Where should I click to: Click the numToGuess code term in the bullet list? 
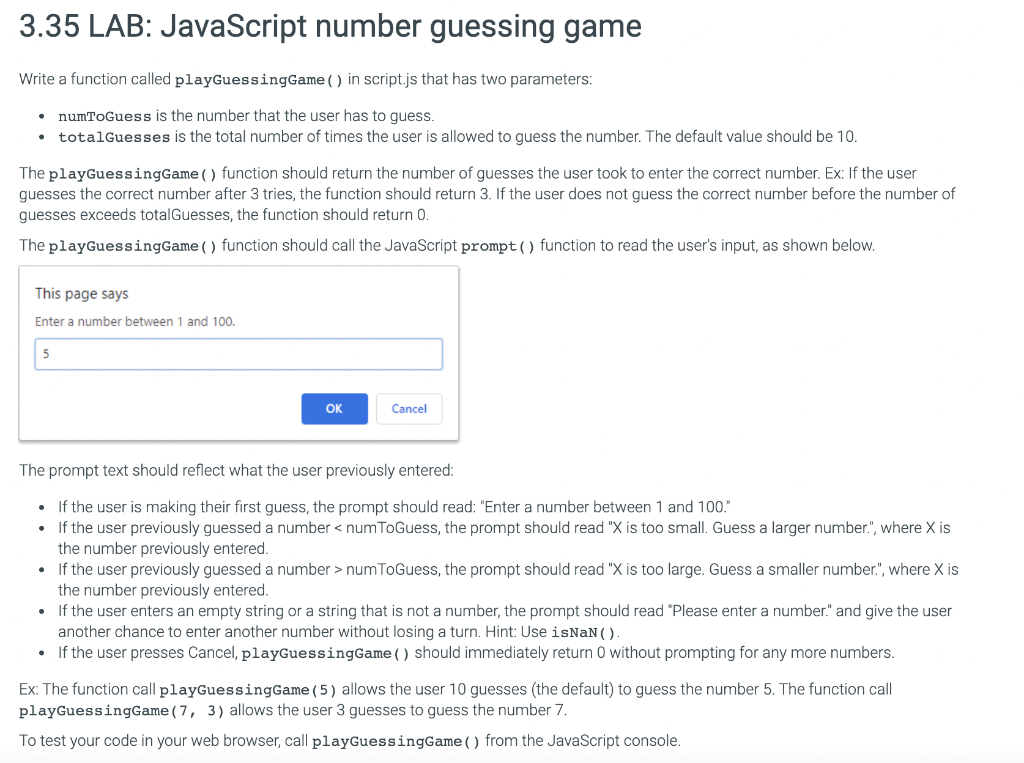[x=104, y=116]
